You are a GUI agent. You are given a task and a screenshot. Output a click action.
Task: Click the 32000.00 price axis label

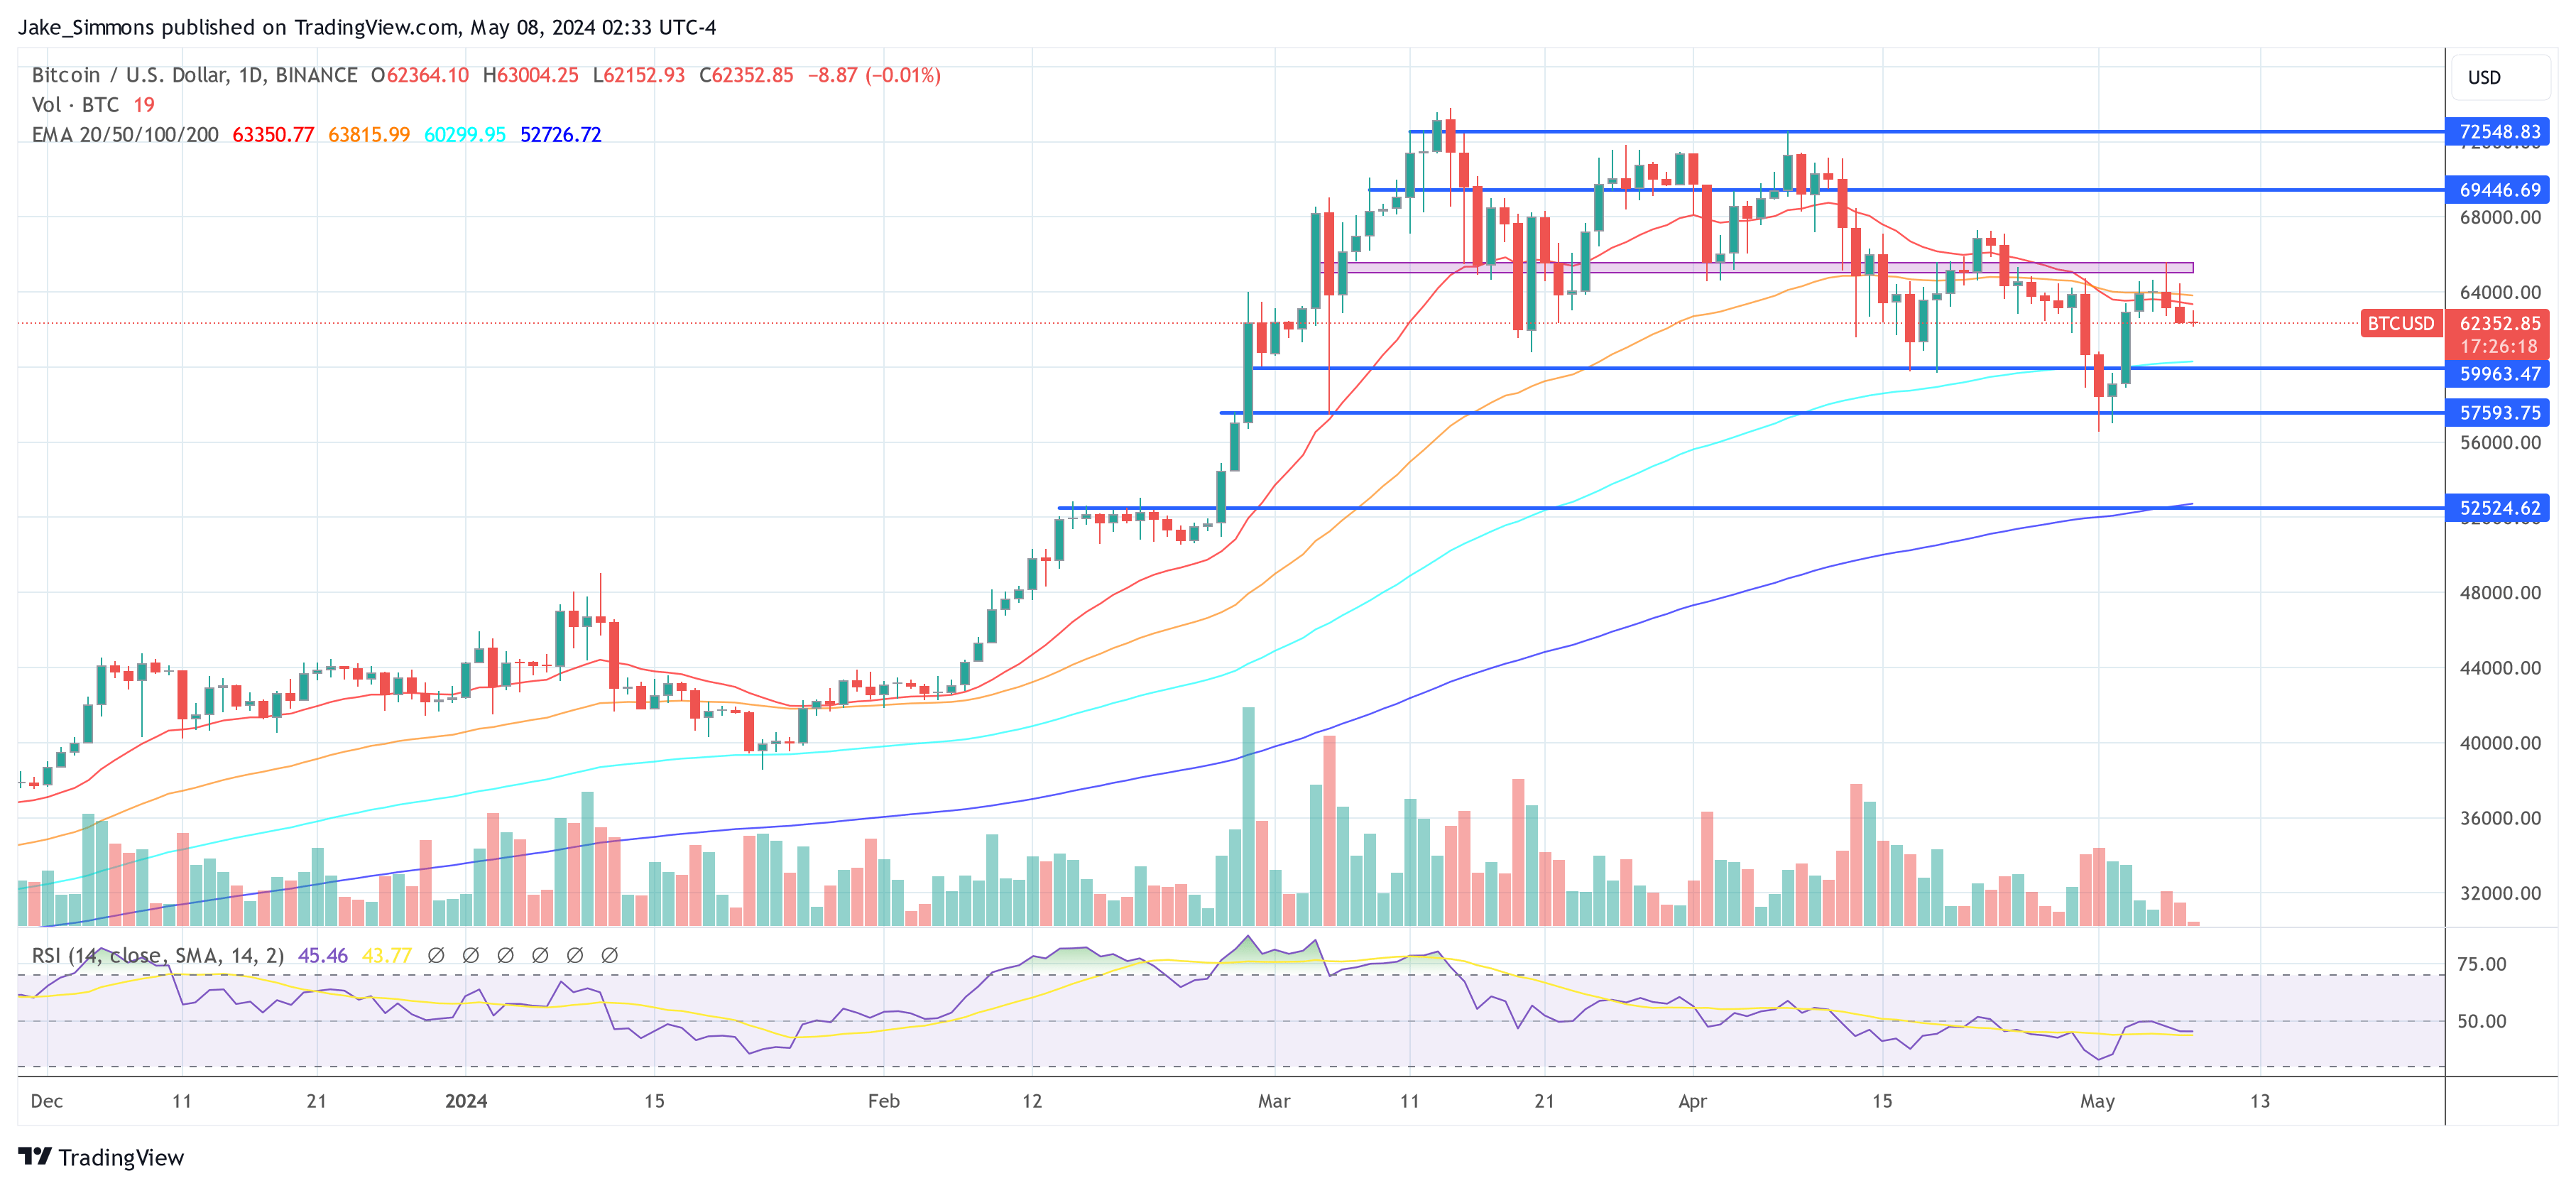coord(2500,893)
